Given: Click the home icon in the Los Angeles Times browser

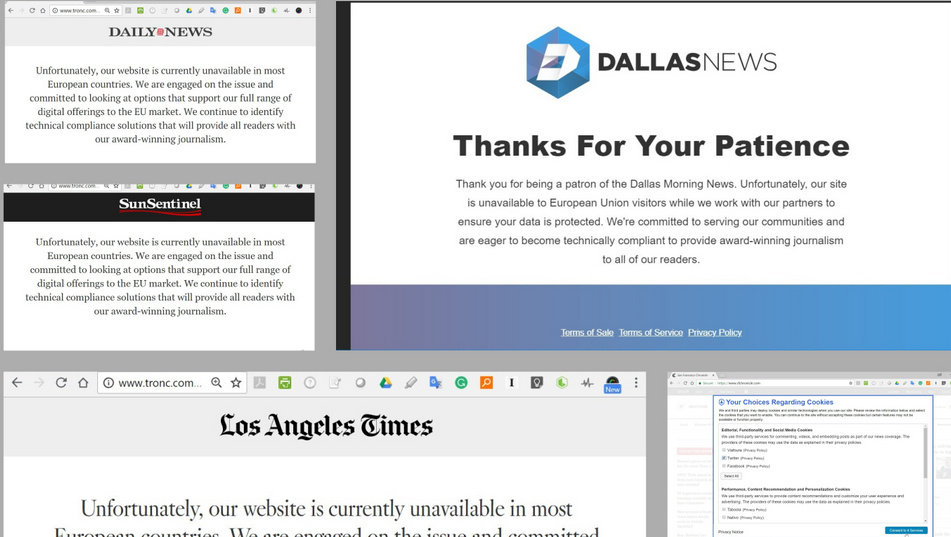Looking at the screenshot, I should pyautogui.click(x=83, y=383).
